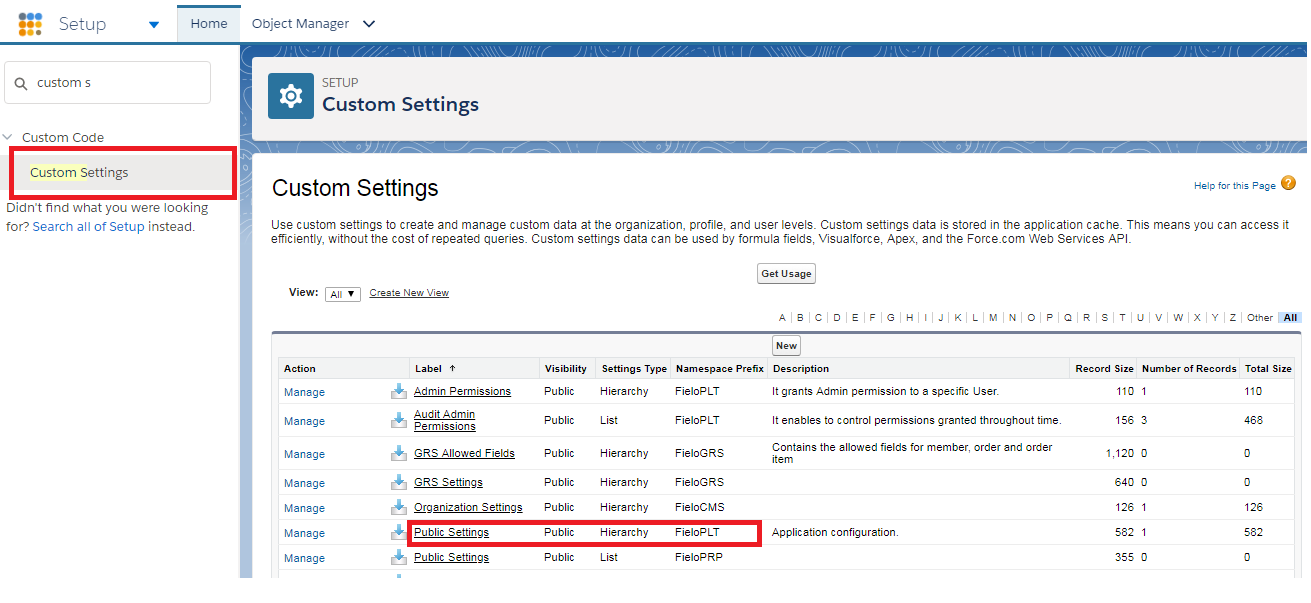
Task: Click the download icon in GRS Allowed Fields row
Action: click(399, 453)
